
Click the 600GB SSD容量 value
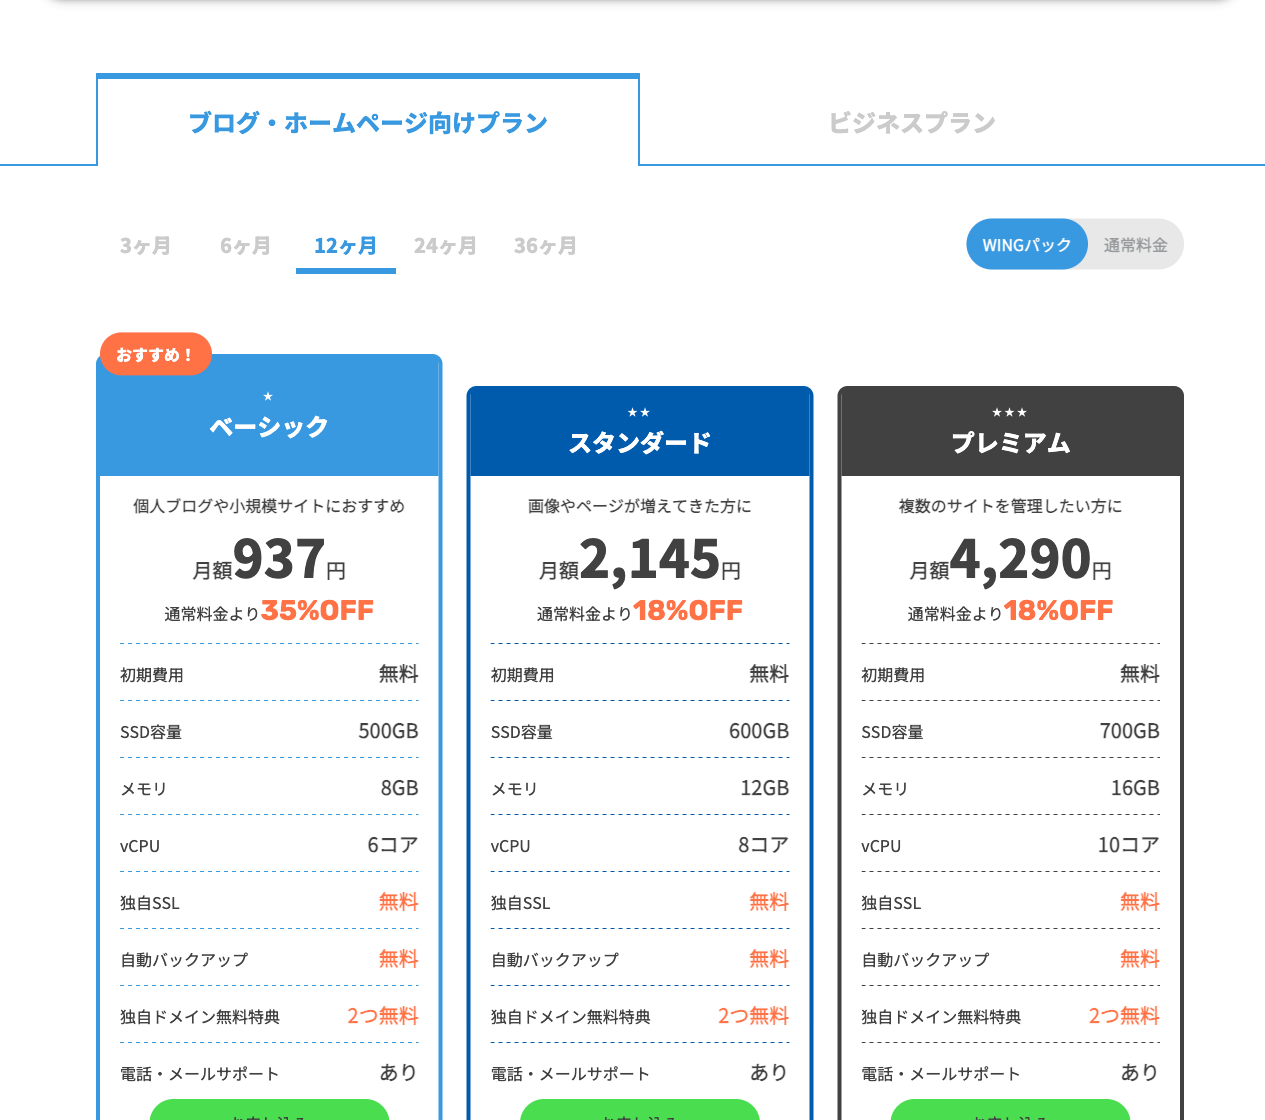pyautogui.click(x=759, y=731)
